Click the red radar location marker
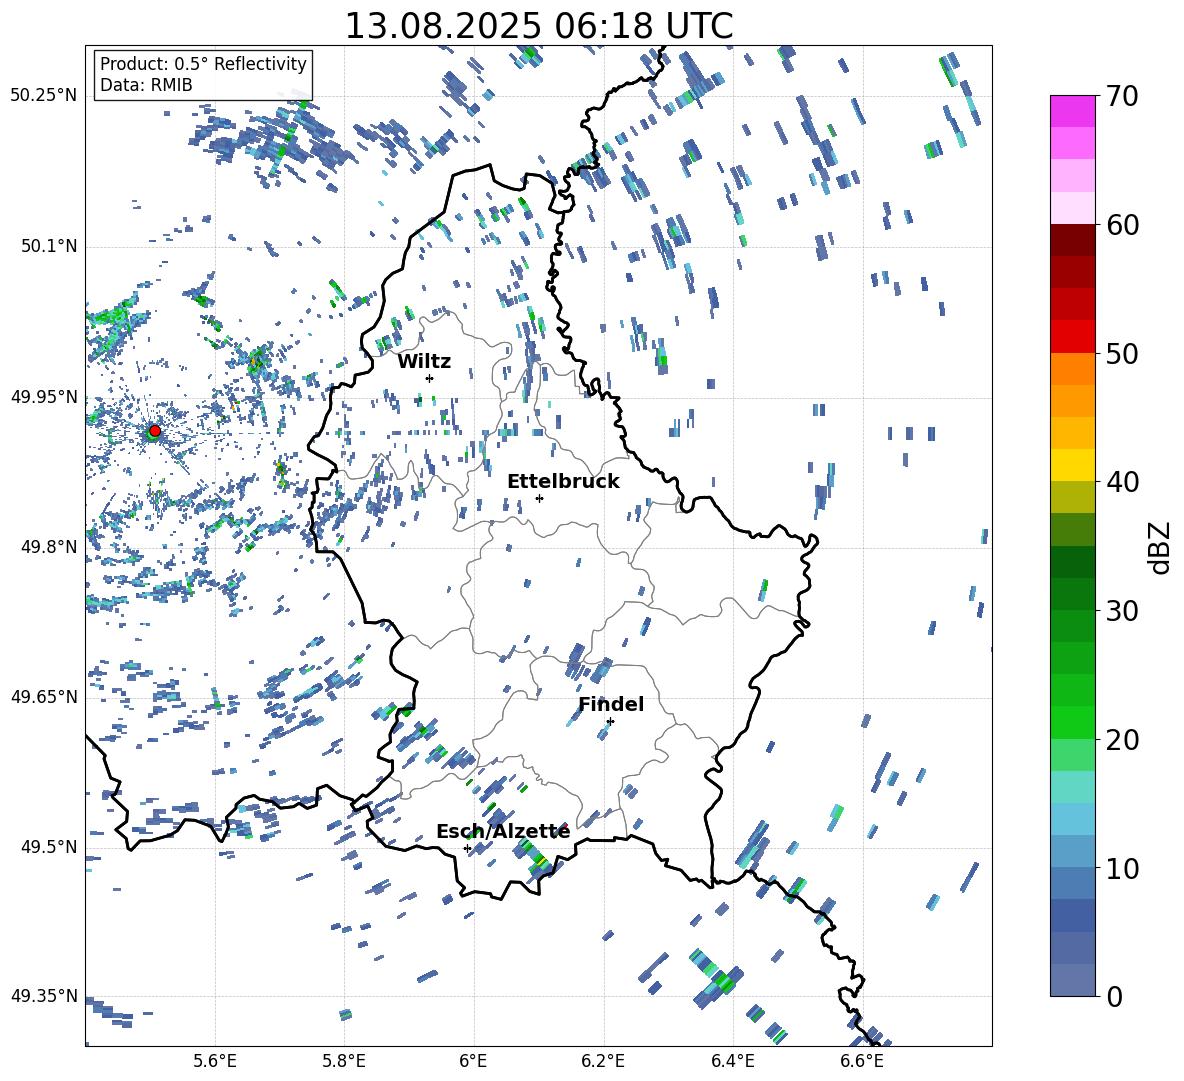 (x=155, y=431)
